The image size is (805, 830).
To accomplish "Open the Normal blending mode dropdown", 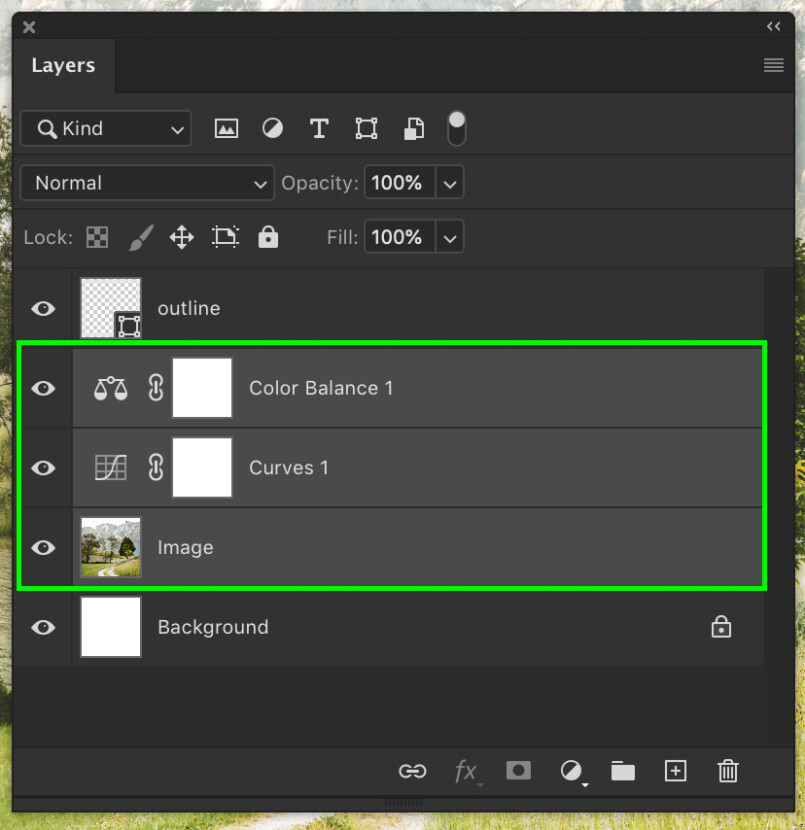I will [147, 183].
